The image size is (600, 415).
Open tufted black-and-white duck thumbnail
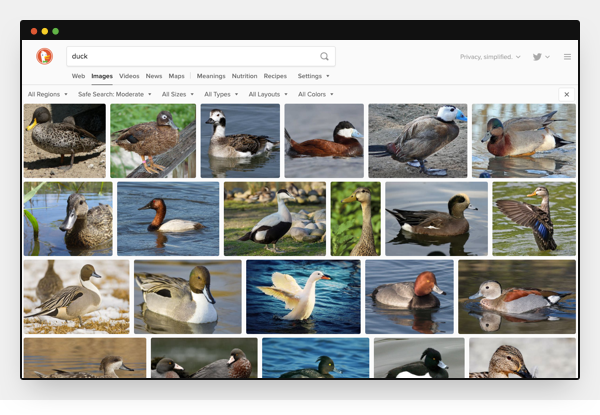click(x=419, y=358)
